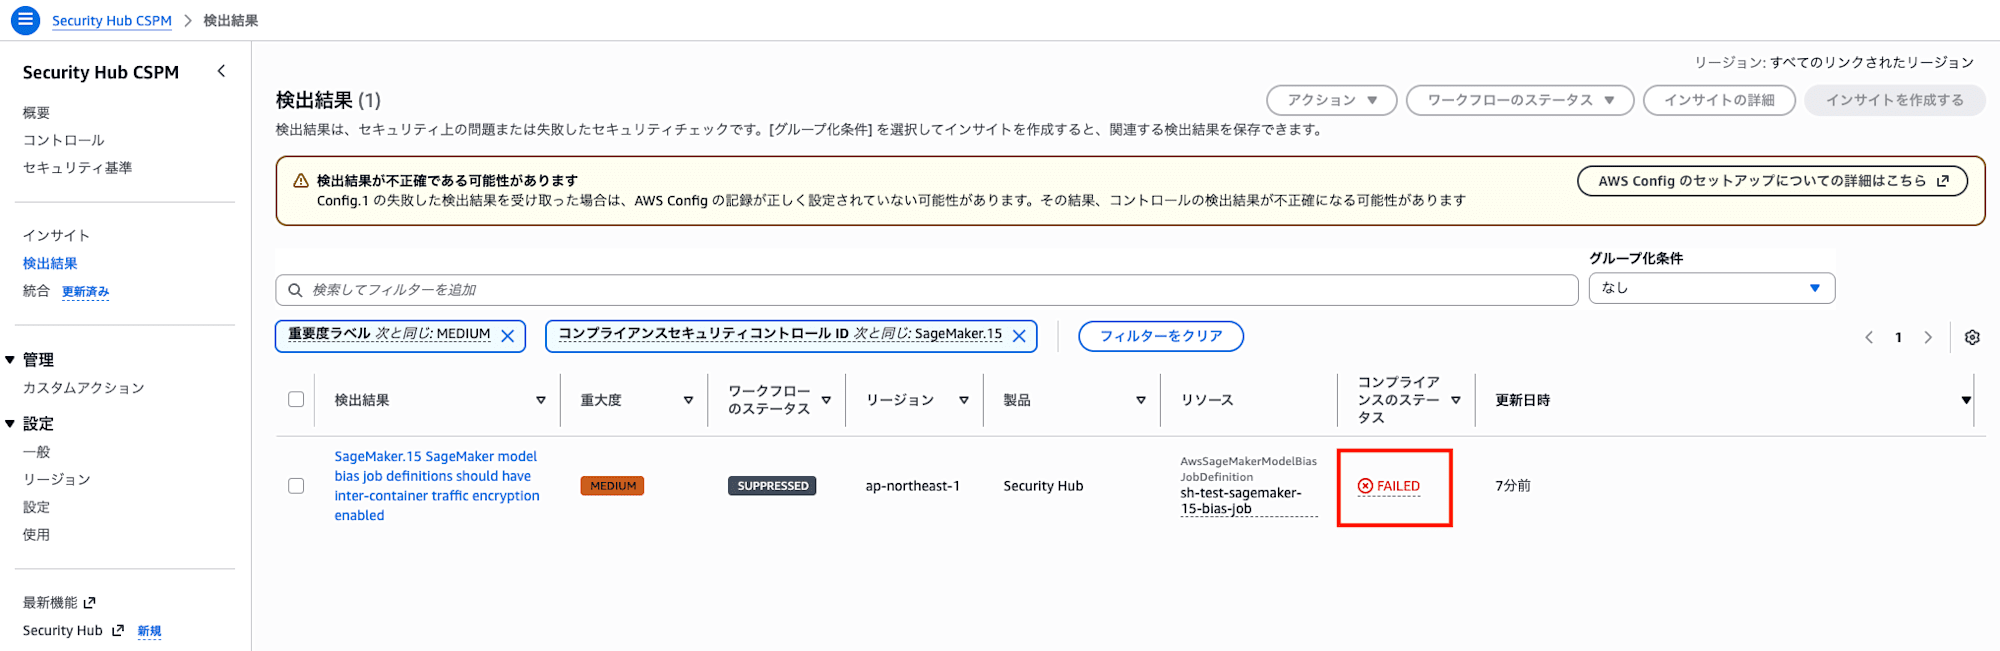Open the hamburger navigation menu icon
The height and width of the screenshot is (651, 2000).
point(25,19)
